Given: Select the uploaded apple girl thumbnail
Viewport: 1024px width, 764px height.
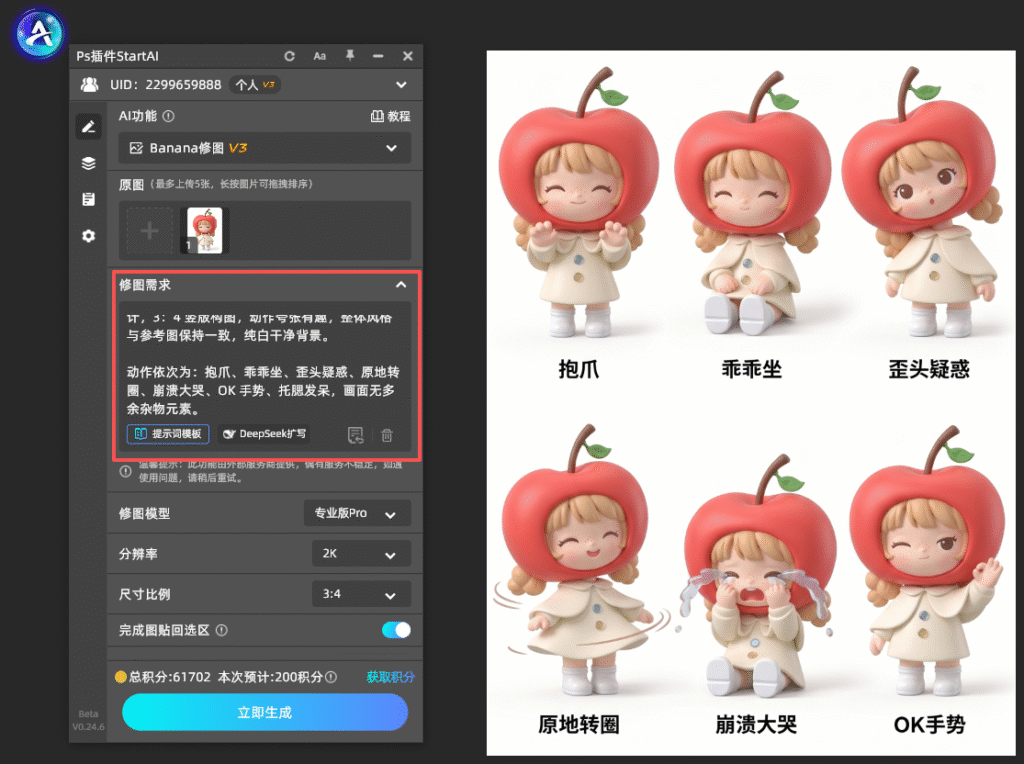Looking at the screenshot, I should (204, 231).
